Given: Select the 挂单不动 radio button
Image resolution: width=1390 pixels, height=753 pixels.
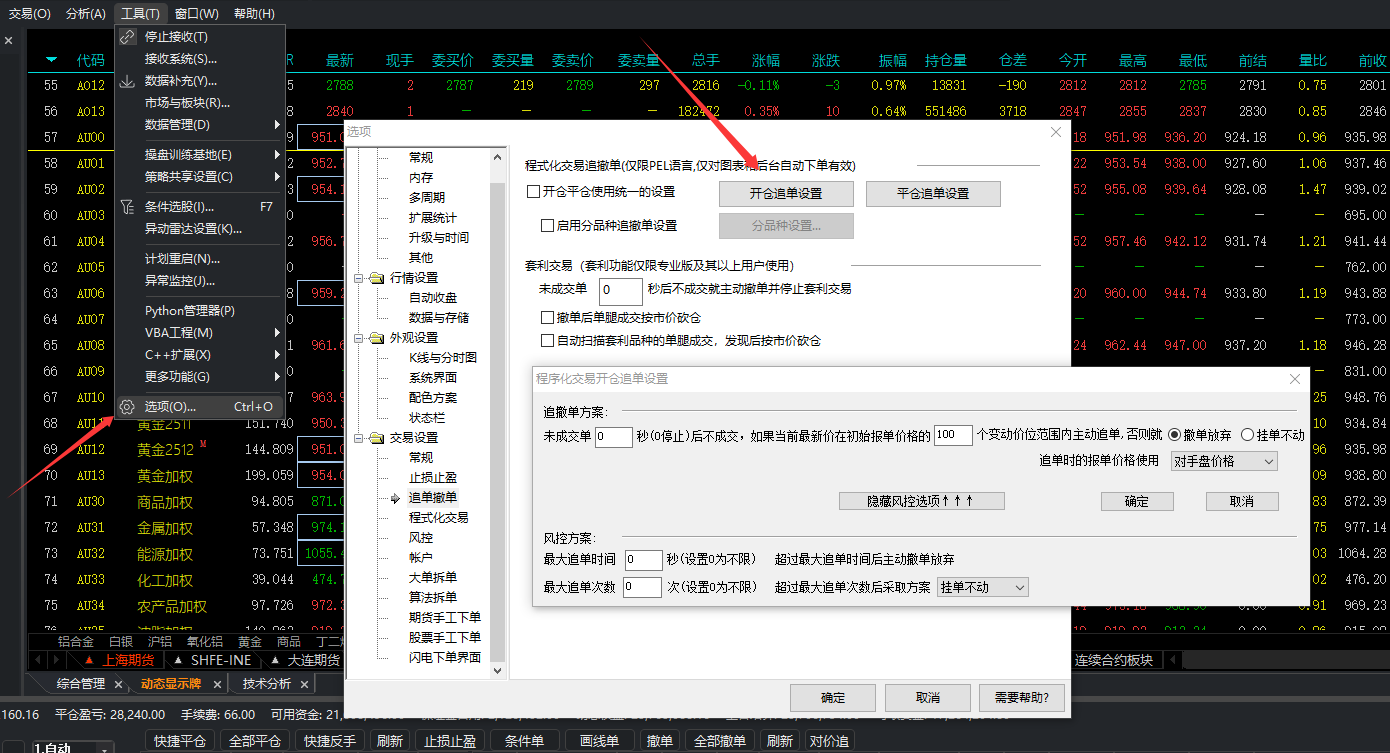Looking at the screenshot, I should [1247, 435].
